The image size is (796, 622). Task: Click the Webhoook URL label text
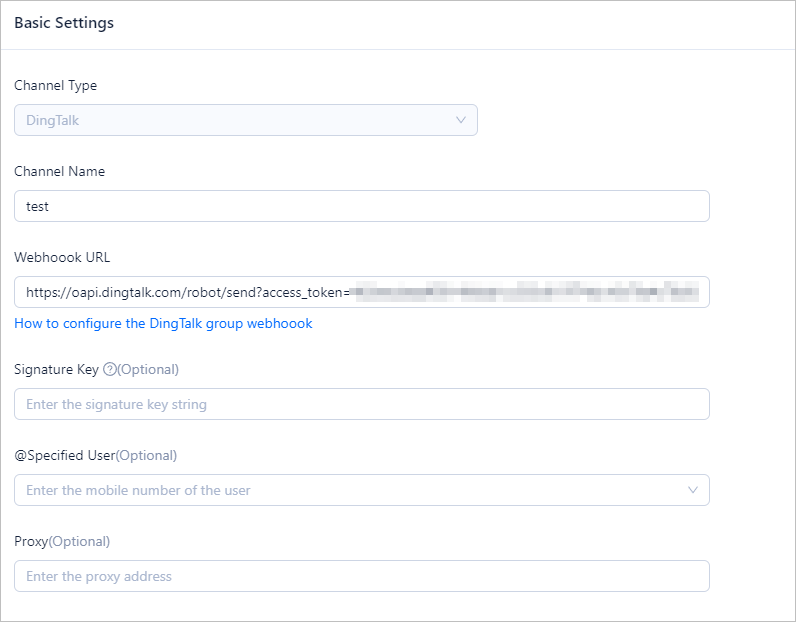point(62,257)
